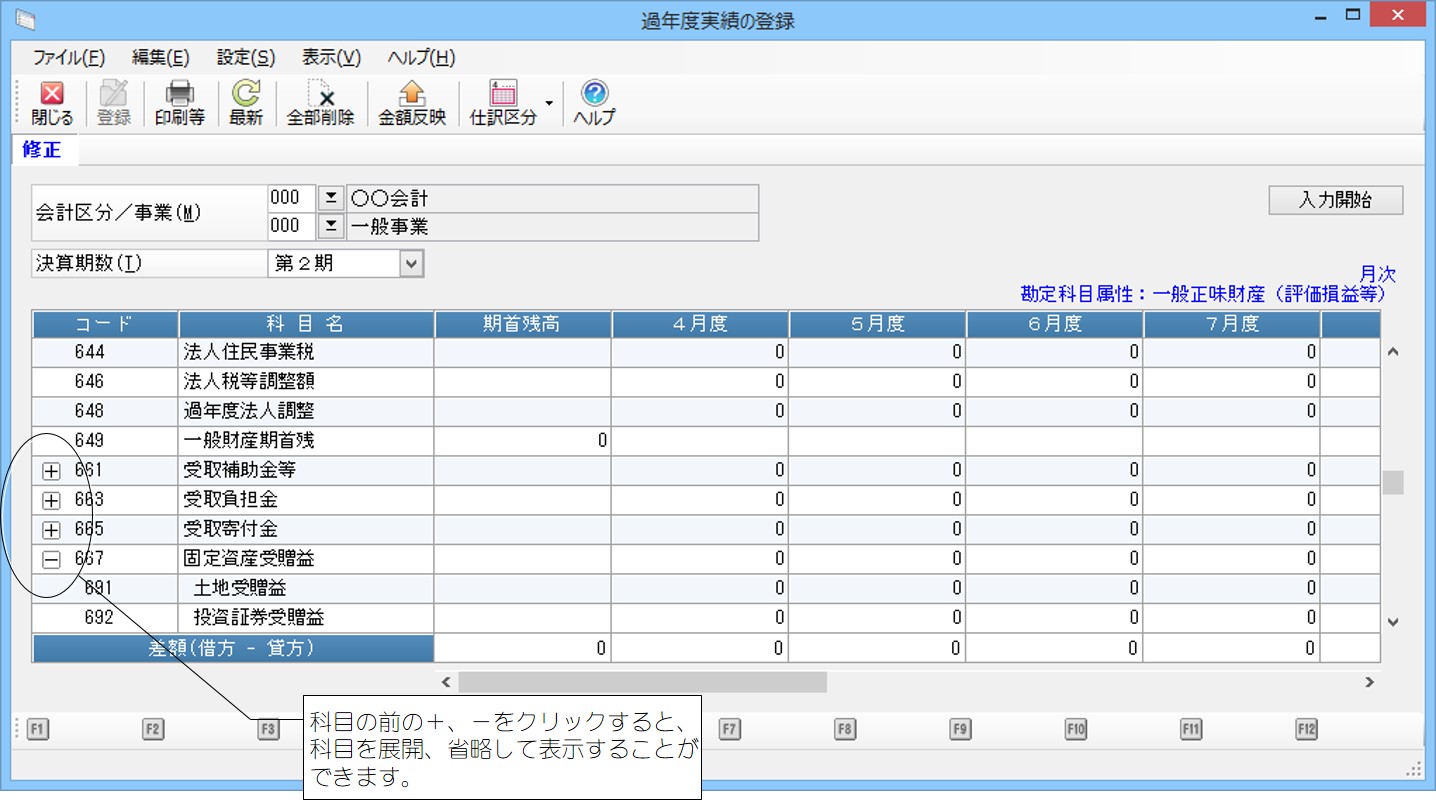Click the vertical scrollbar down arrow
Viewport: 1436px width, 803px height.
1393,622
